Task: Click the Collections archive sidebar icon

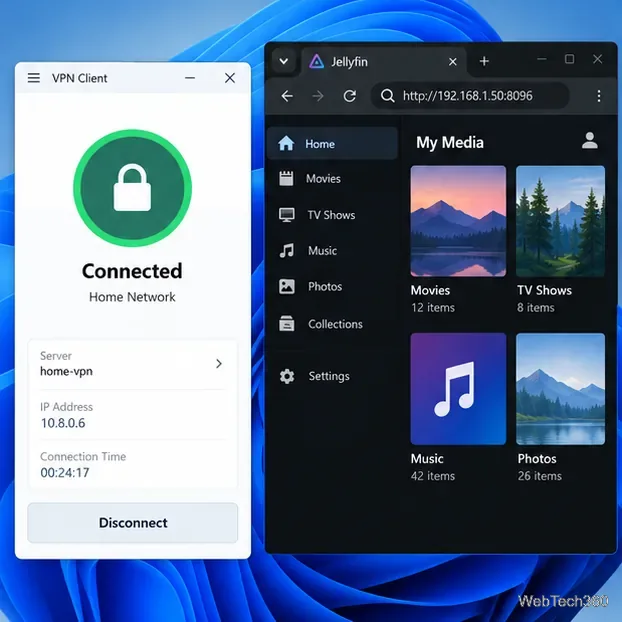Action: (x=286, y=323)
